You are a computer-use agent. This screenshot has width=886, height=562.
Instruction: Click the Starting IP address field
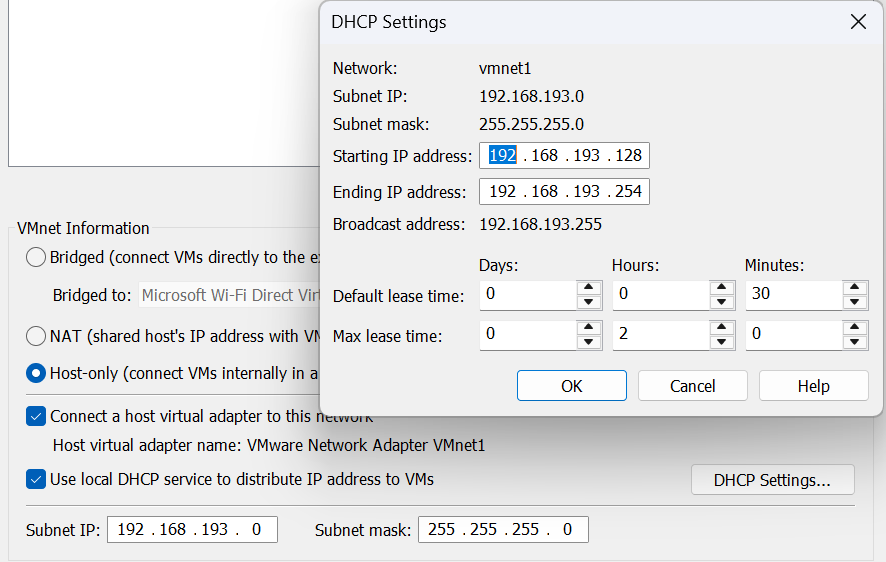tap(564, 156)
